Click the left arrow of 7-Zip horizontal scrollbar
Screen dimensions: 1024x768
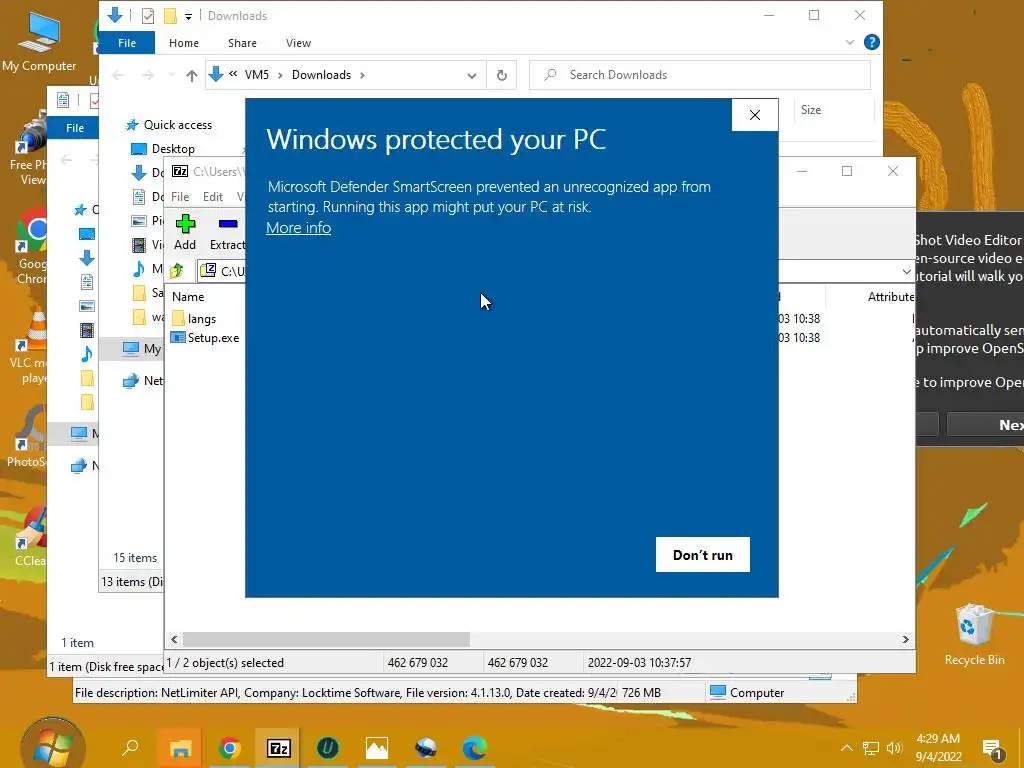coord(174,639)
